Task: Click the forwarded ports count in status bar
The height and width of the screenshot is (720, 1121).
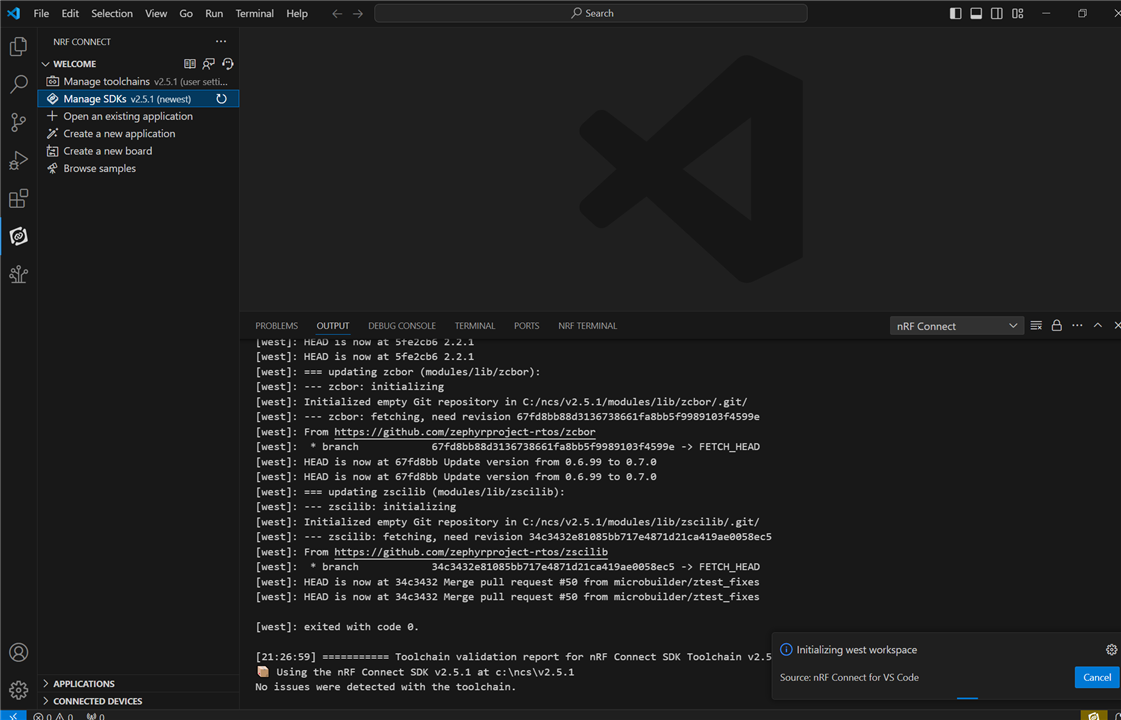Action: pos(95,716)
